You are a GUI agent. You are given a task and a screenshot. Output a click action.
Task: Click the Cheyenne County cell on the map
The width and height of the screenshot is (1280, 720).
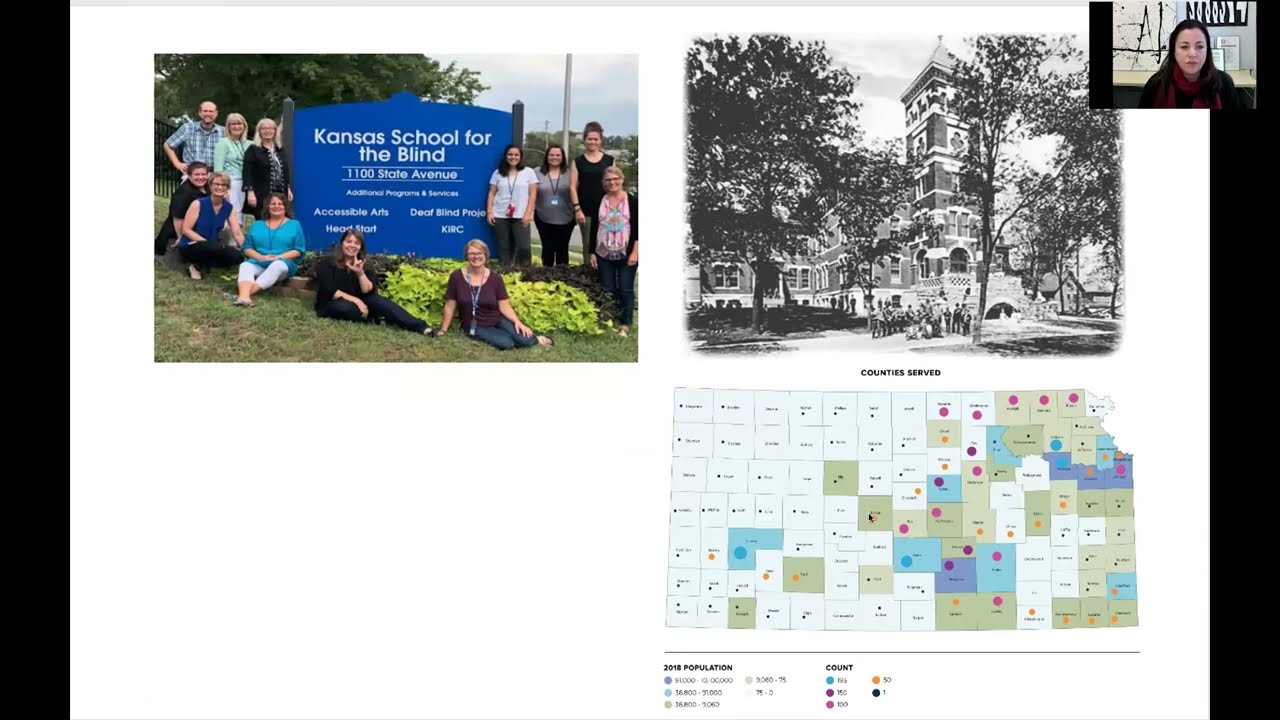click(x=693, y=406)
